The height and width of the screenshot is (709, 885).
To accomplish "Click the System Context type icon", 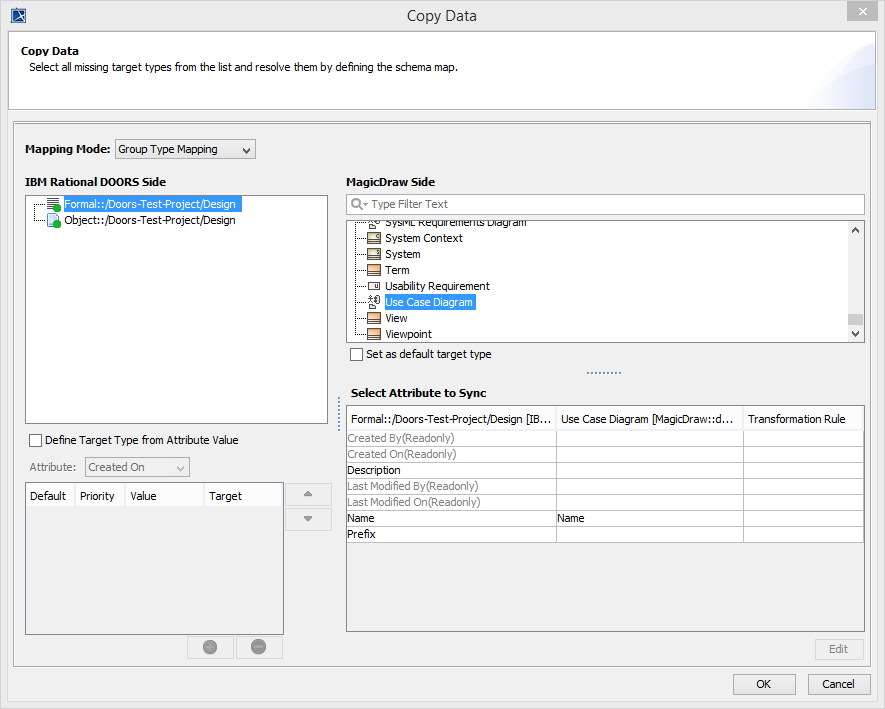I will point(374,238).
